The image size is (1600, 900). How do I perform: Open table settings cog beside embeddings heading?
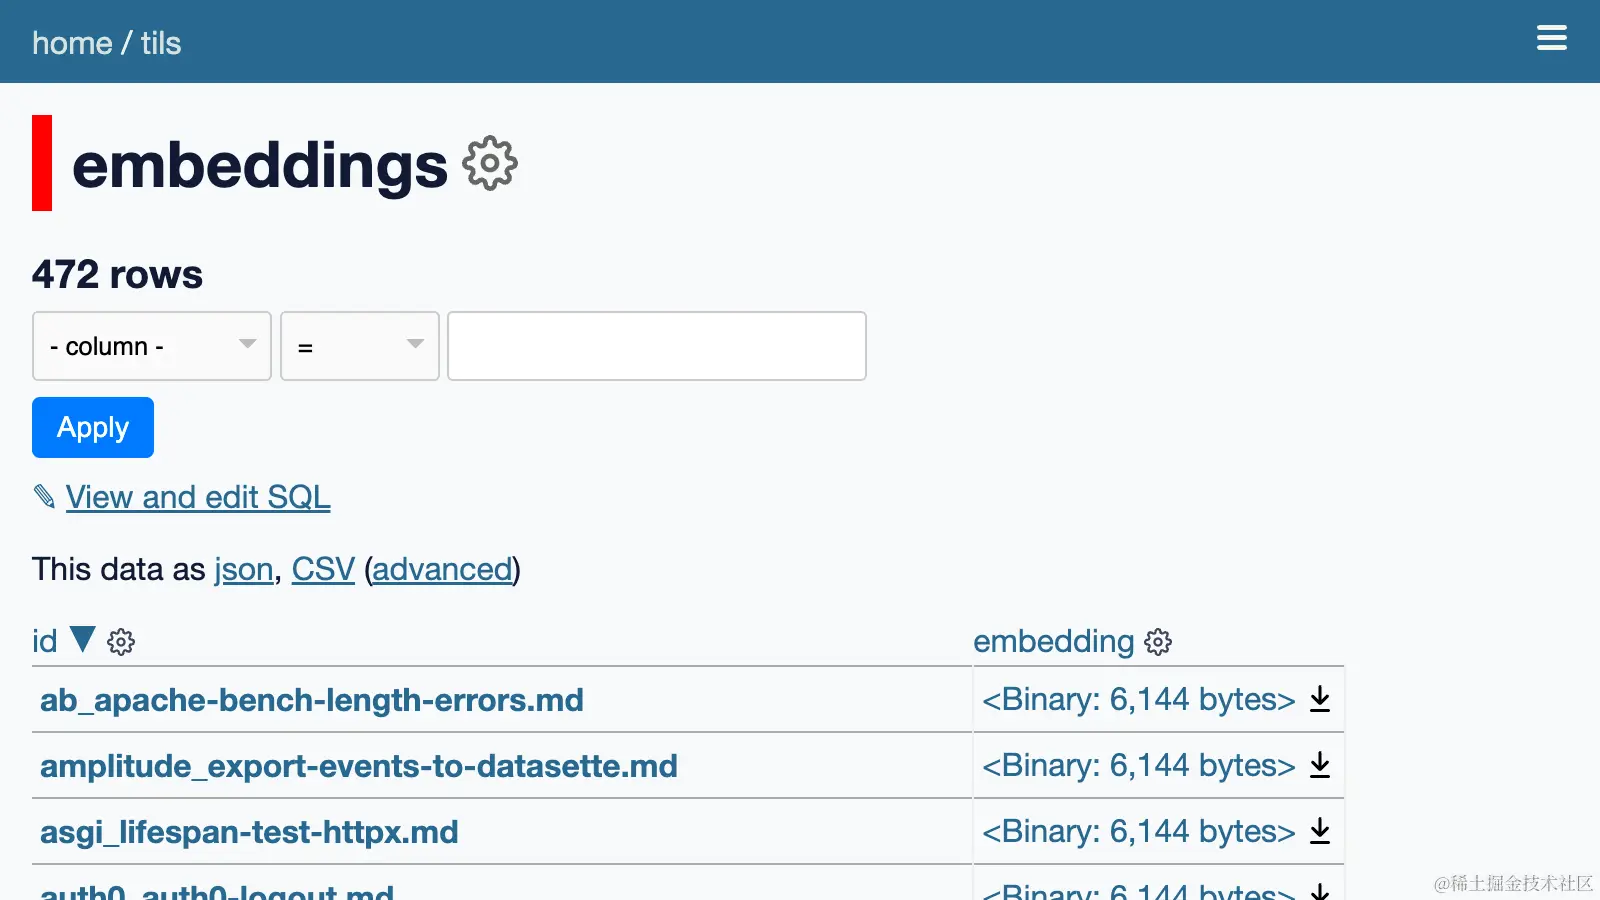click(x=489, y=163)
